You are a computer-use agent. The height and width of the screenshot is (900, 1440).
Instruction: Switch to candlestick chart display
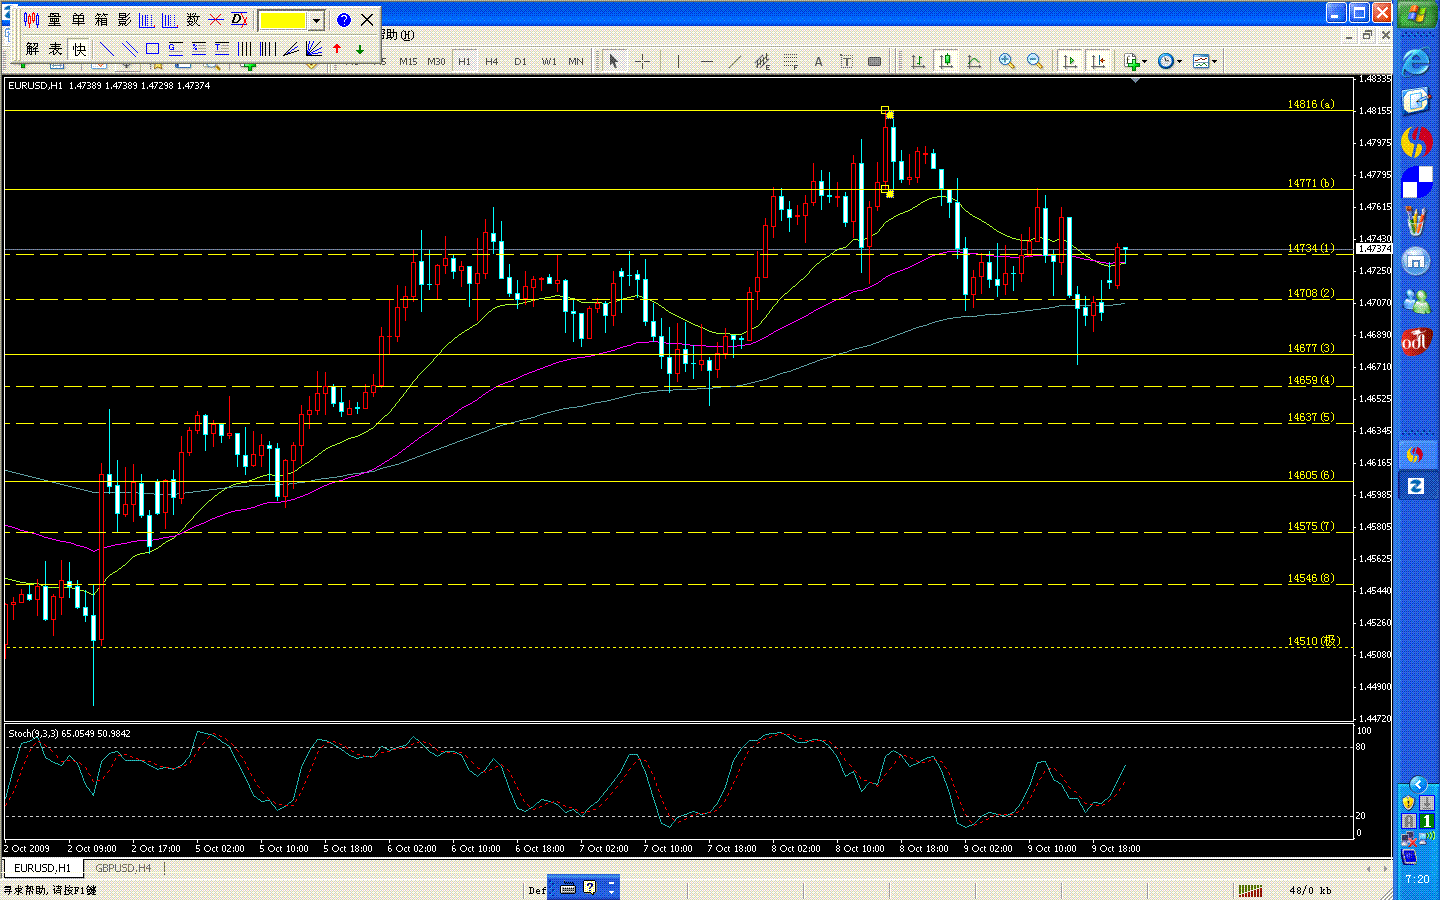pos(946,62)
